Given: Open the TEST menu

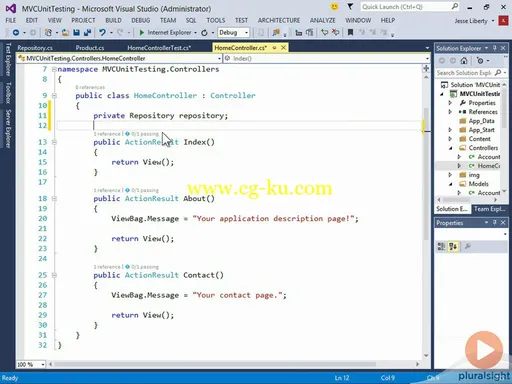Looking at the screenshot, I should pos(241,20).
